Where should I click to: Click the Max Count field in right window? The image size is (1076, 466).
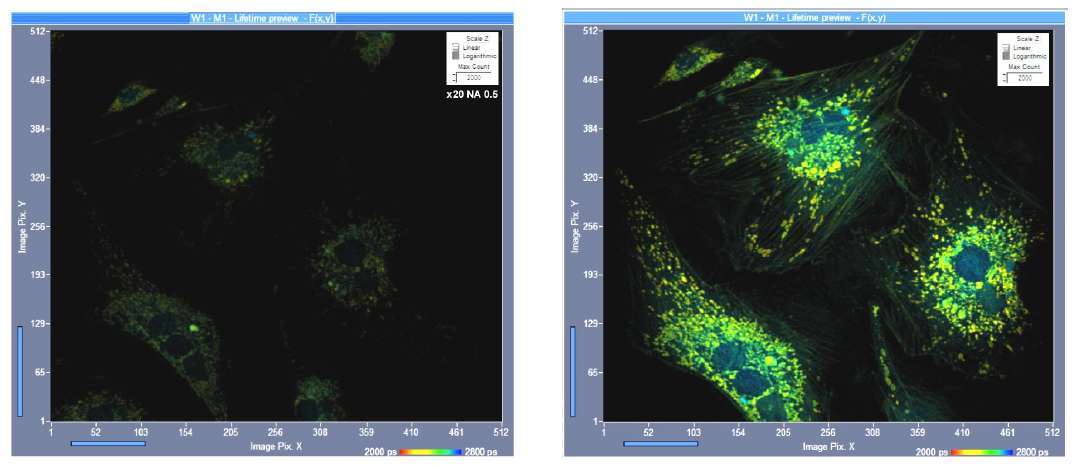[x=1026, y=77]
